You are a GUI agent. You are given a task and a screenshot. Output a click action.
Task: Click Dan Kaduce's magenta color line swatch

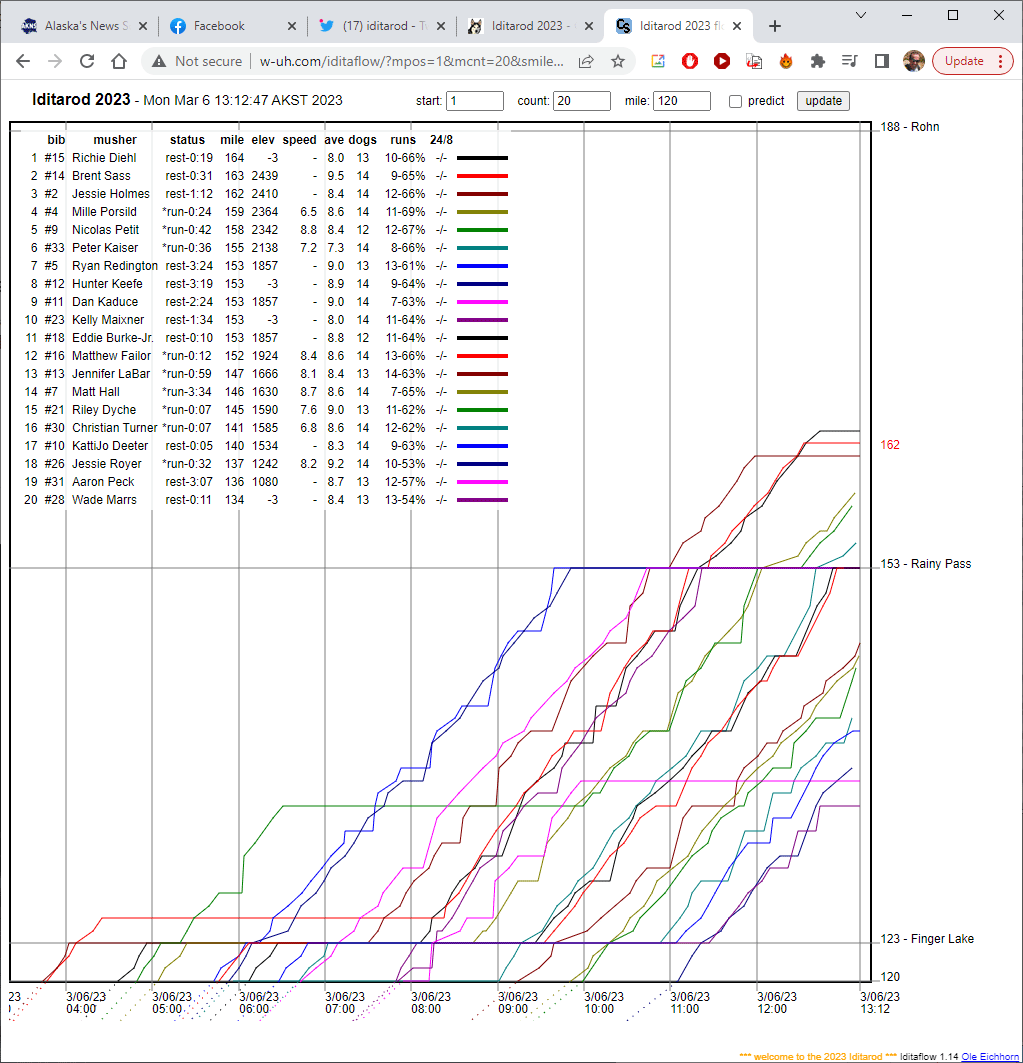point(482,302)
